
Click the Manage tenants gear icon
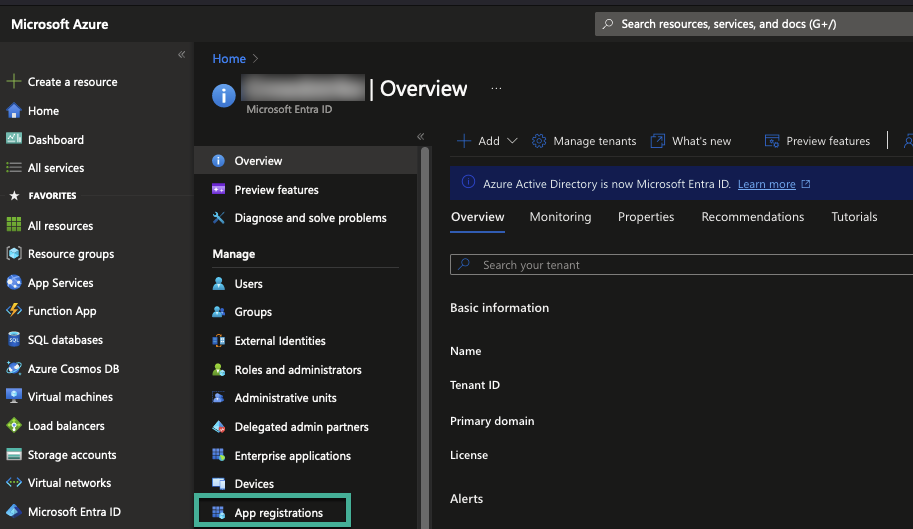click(x=539, y=141)
